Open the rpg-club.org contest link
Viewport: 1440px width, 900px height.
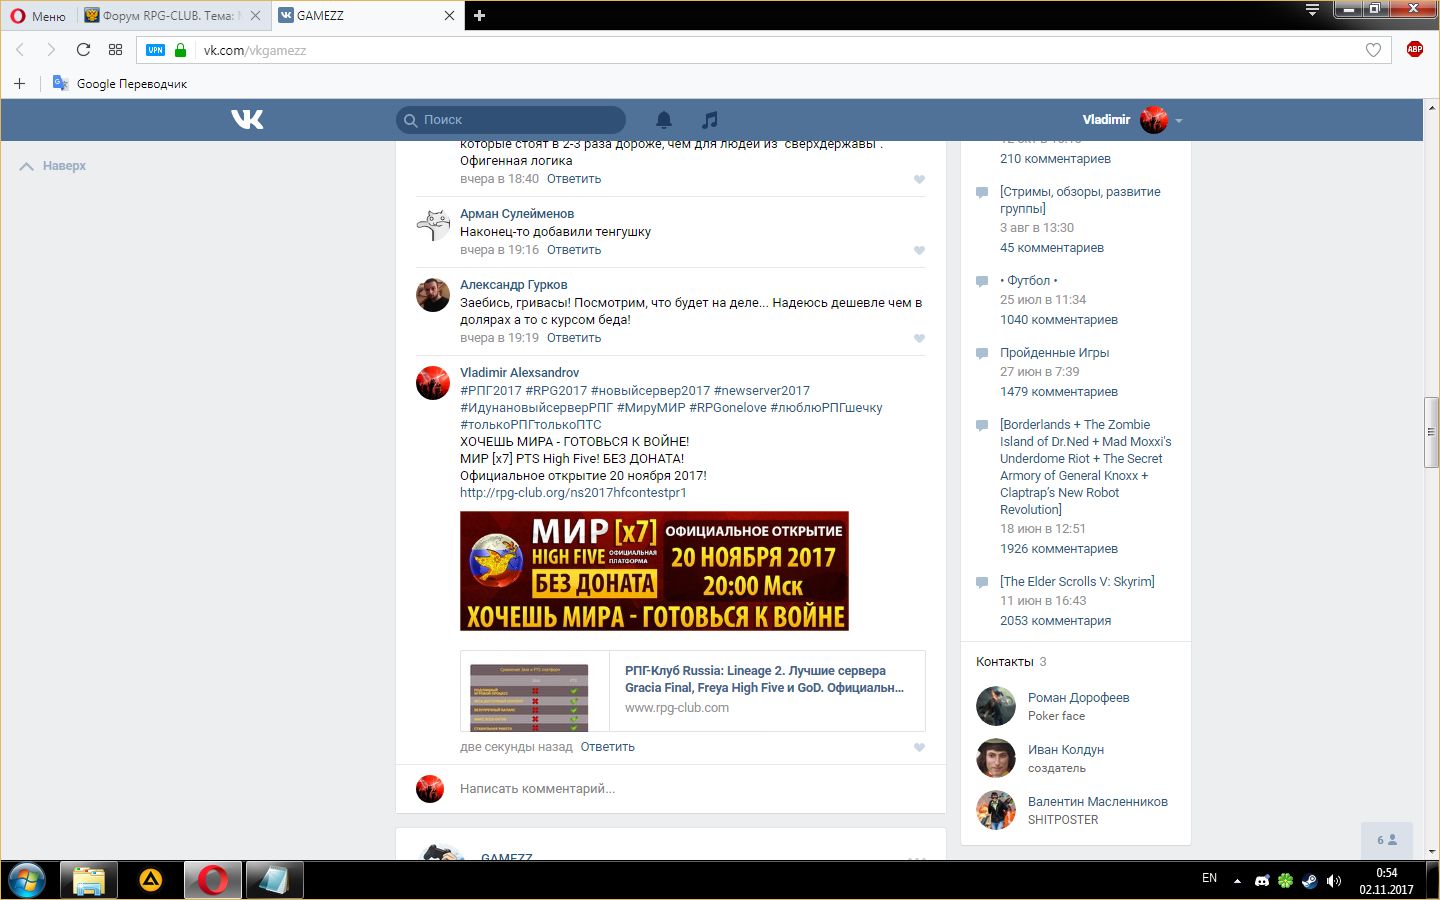click(573, 493)
